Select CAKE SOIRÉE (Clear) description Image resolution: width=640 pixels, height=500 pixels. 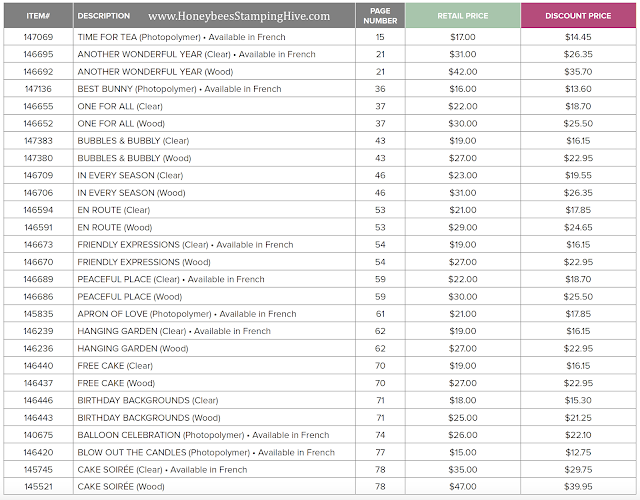tap(162, 470)
